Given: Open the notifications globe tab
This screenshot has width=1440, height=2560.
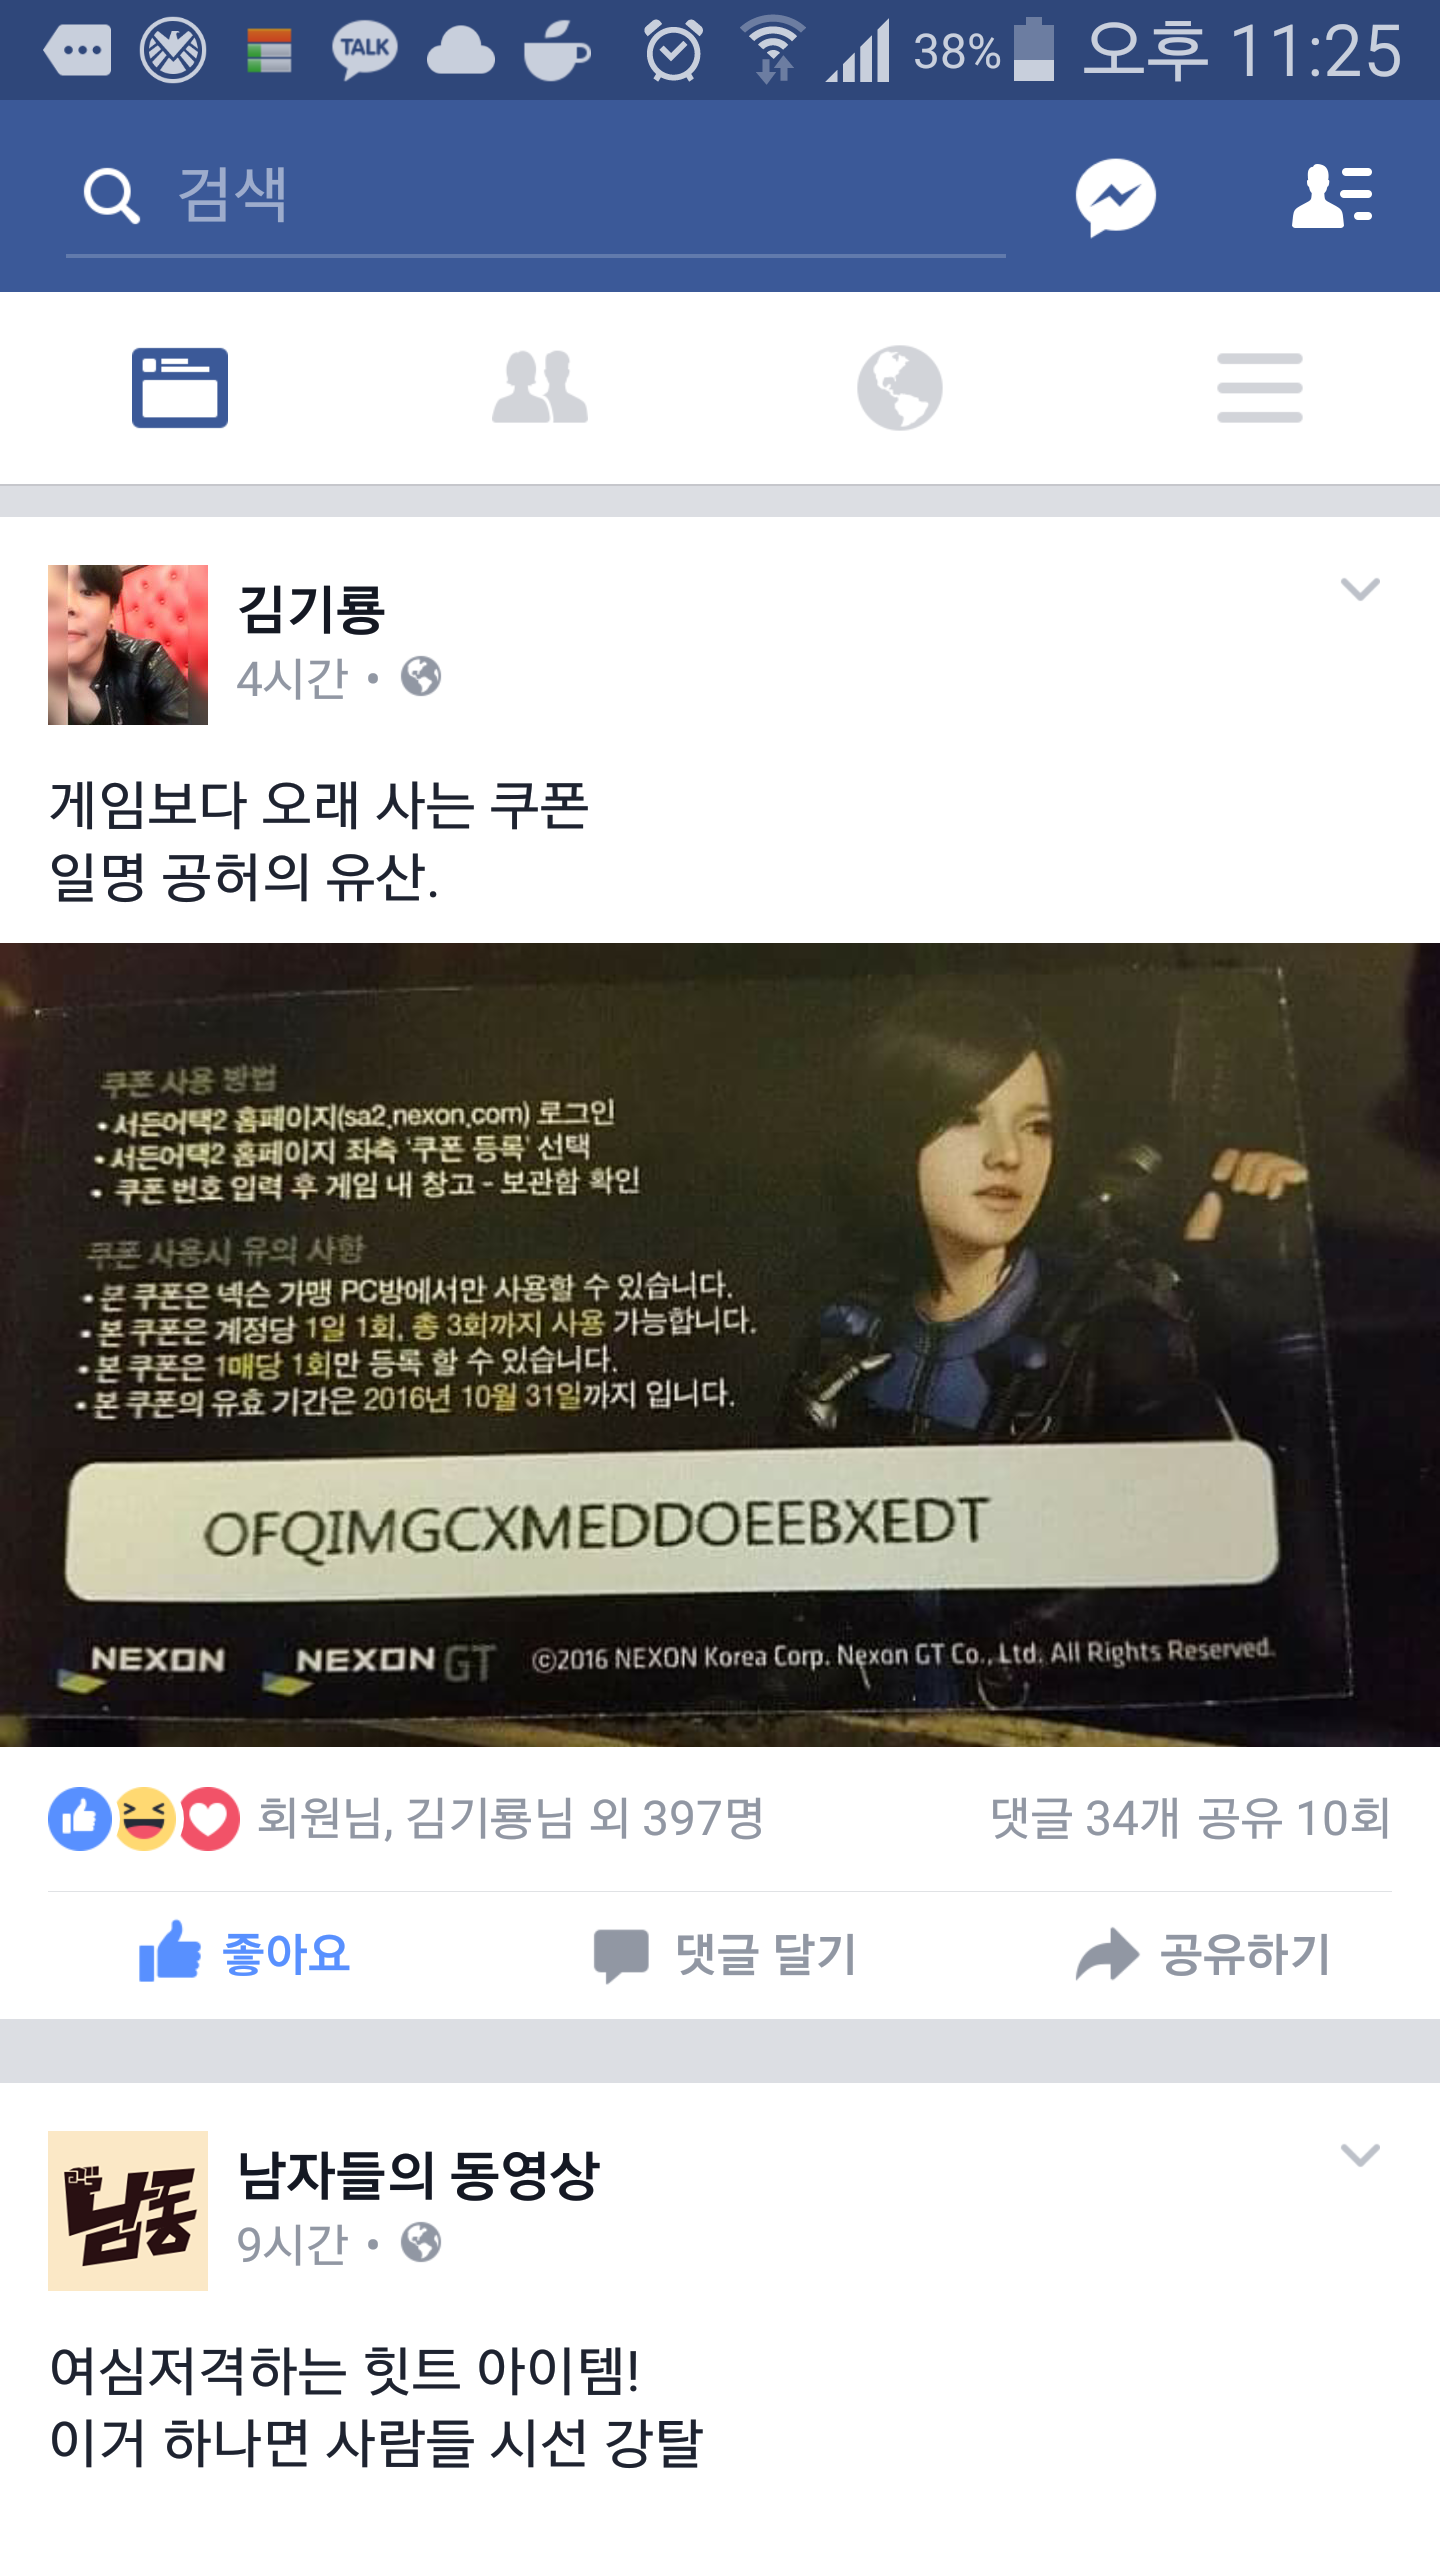Looking at the screenshot, I should point(900,388).
